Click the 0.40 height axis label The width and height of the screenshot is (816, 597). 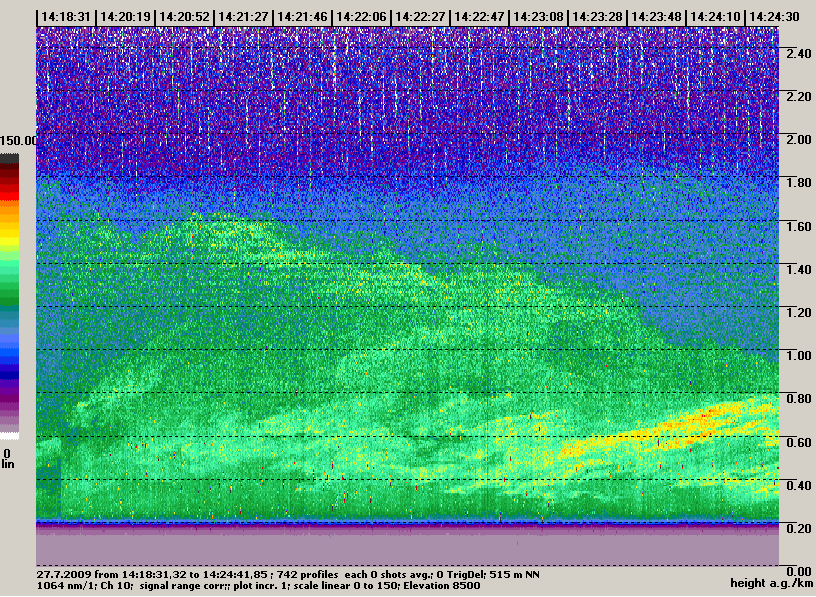coord(798,486)
